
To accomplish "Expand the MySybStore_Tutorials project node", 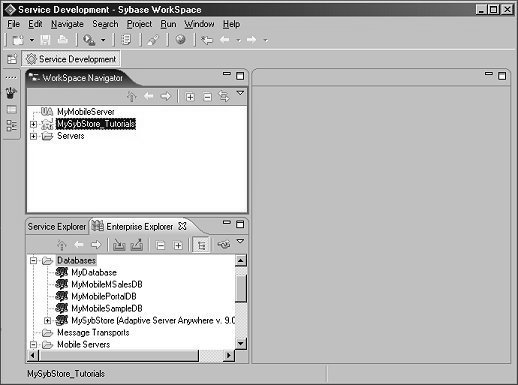I will pyautogui.click(x=33, y=124).
